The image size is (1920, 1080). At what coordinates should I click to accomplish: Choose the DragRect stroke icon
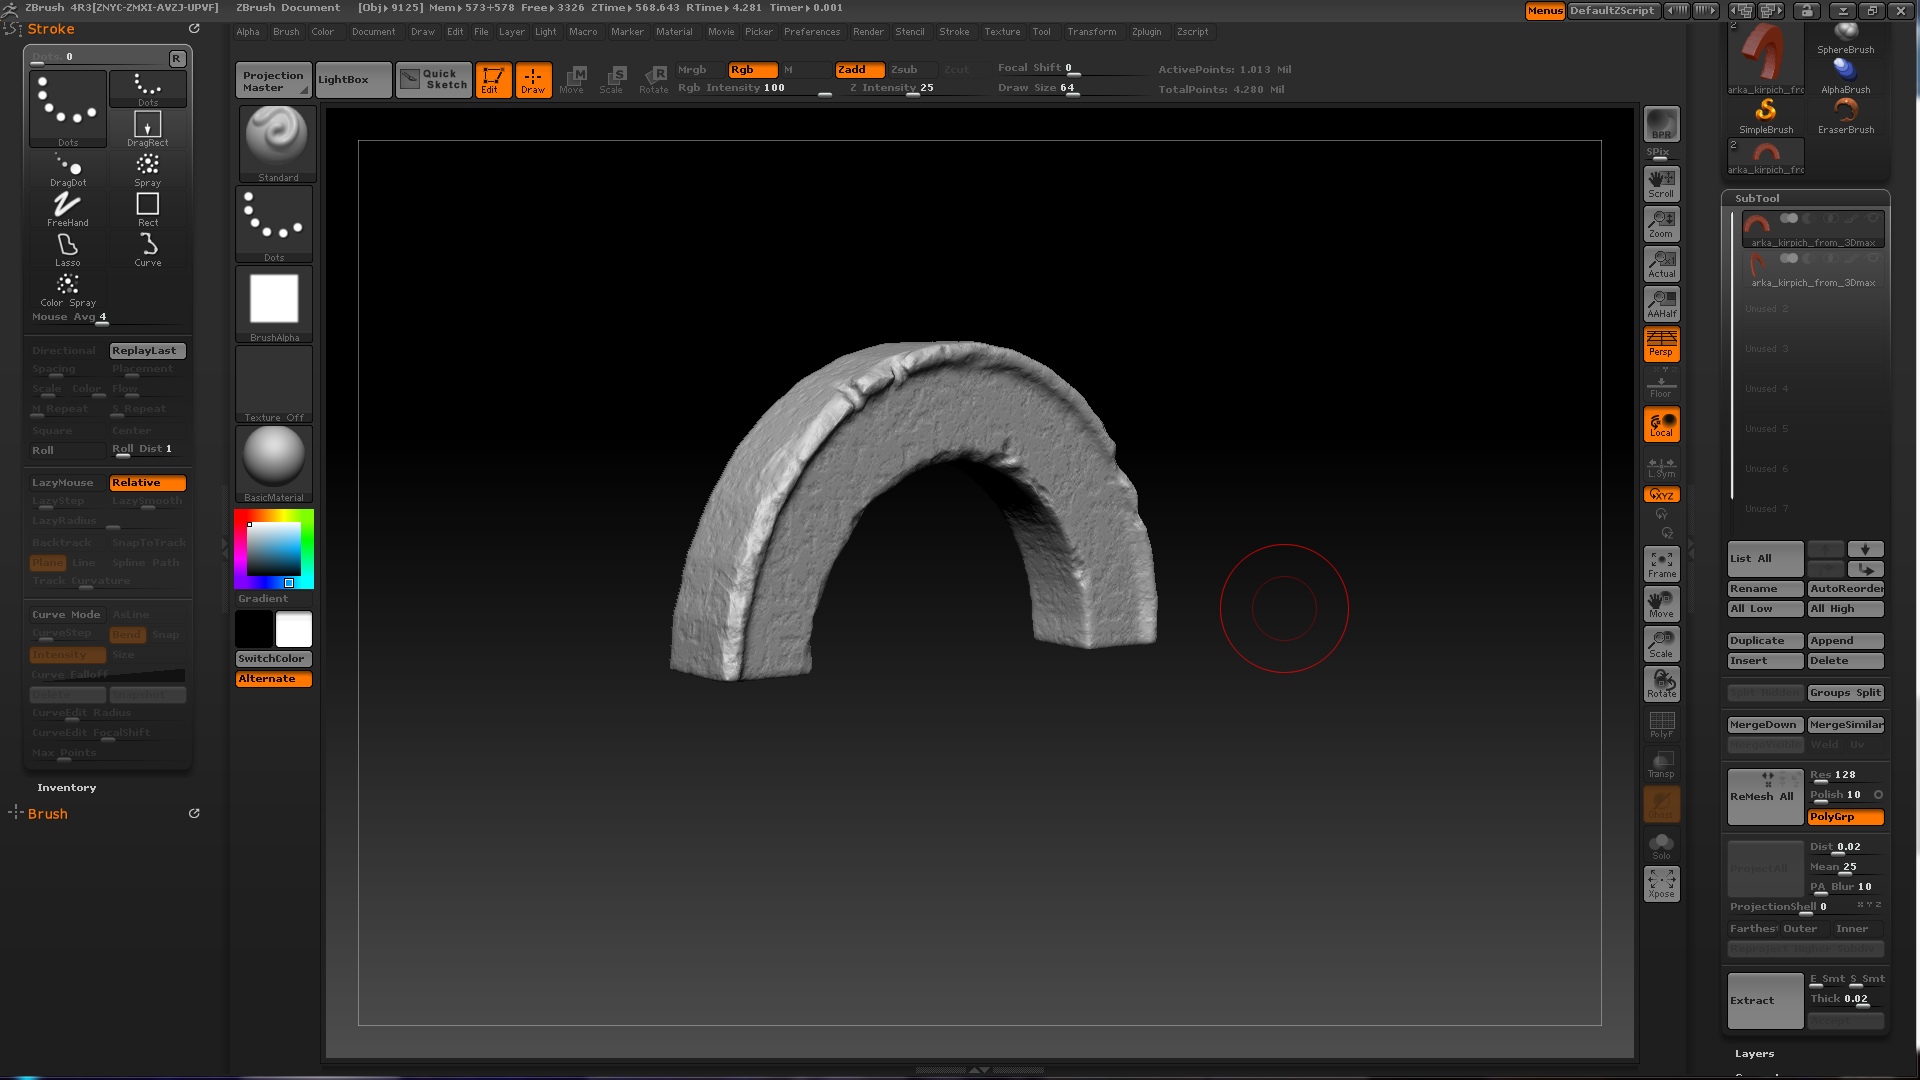(x=147, y=127)
